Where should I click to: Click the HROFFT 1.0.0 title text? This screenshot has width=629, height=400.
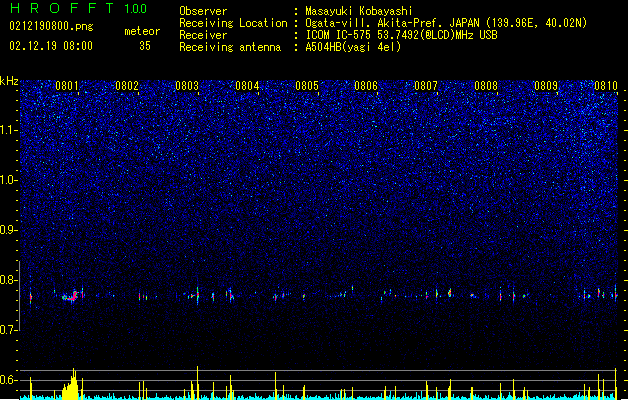point(78,8)
